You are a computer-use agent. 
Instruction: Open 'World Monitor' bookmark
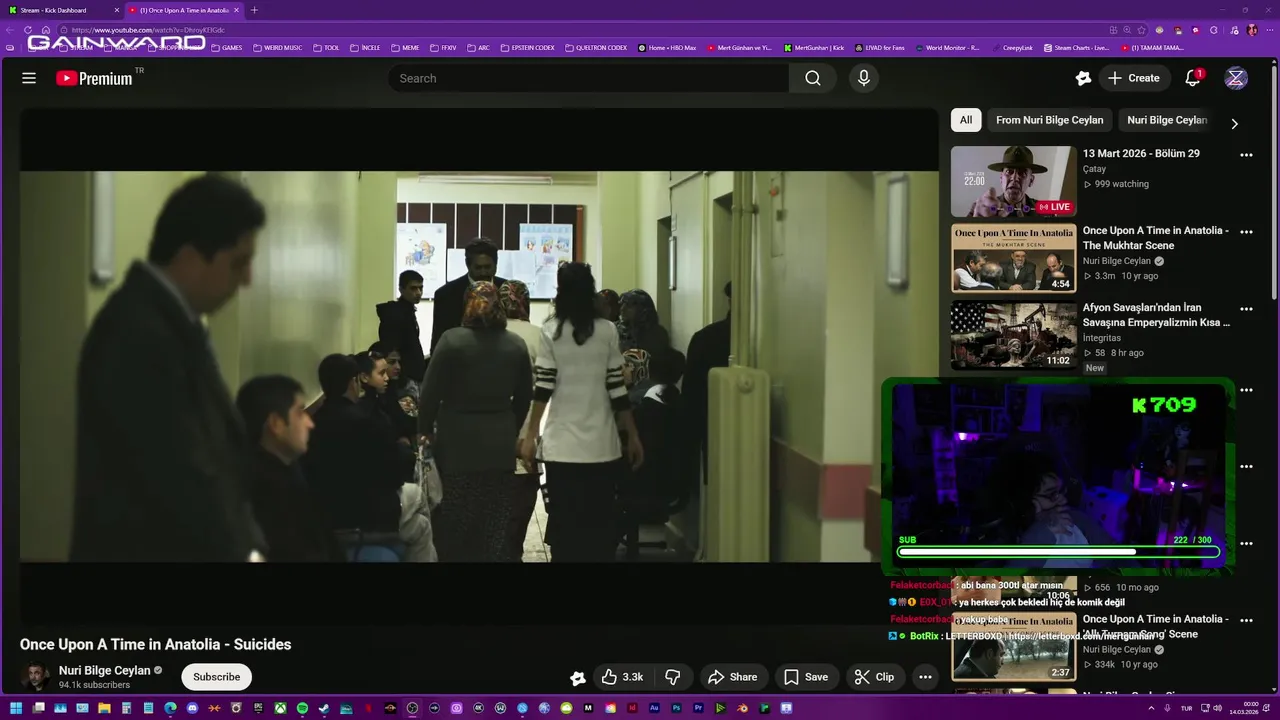pyautogui.click(x=947, y=48)
